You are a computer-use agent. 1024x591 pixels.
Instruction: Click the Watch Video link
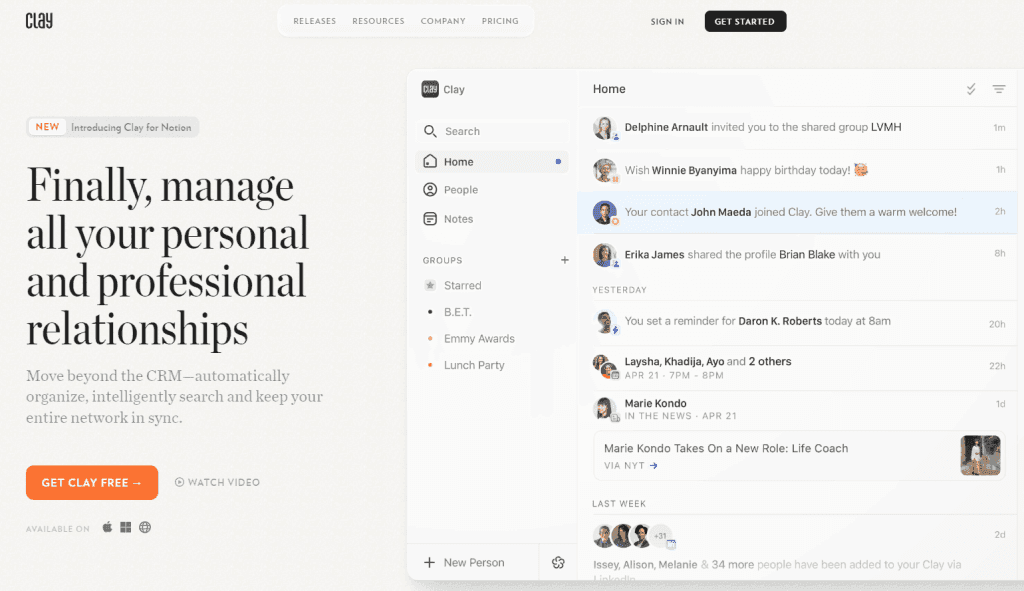tap(217, 483)
